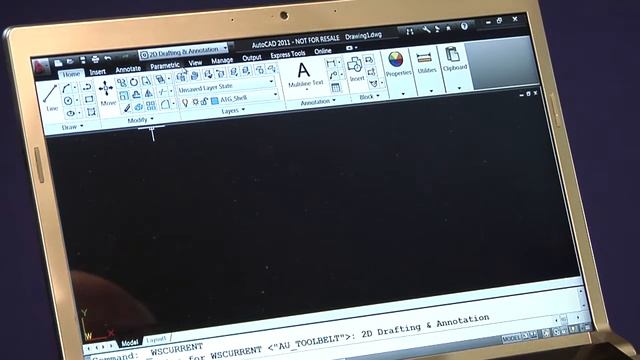Click the wrench icon in title bar
The height and width of the screenshot is (360, 640).
coord(426,29)
